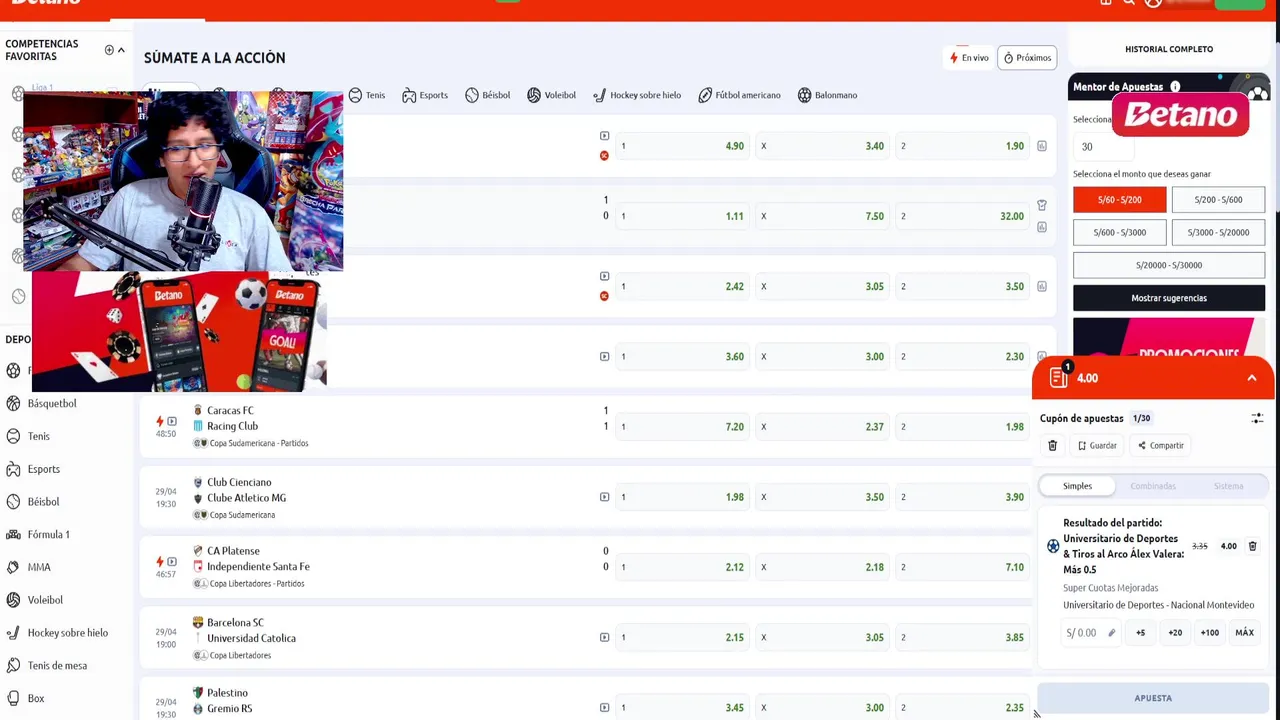Filter events by Voleibol in the top sport bar
The image size is (1280, 720).
coord(551,95)
